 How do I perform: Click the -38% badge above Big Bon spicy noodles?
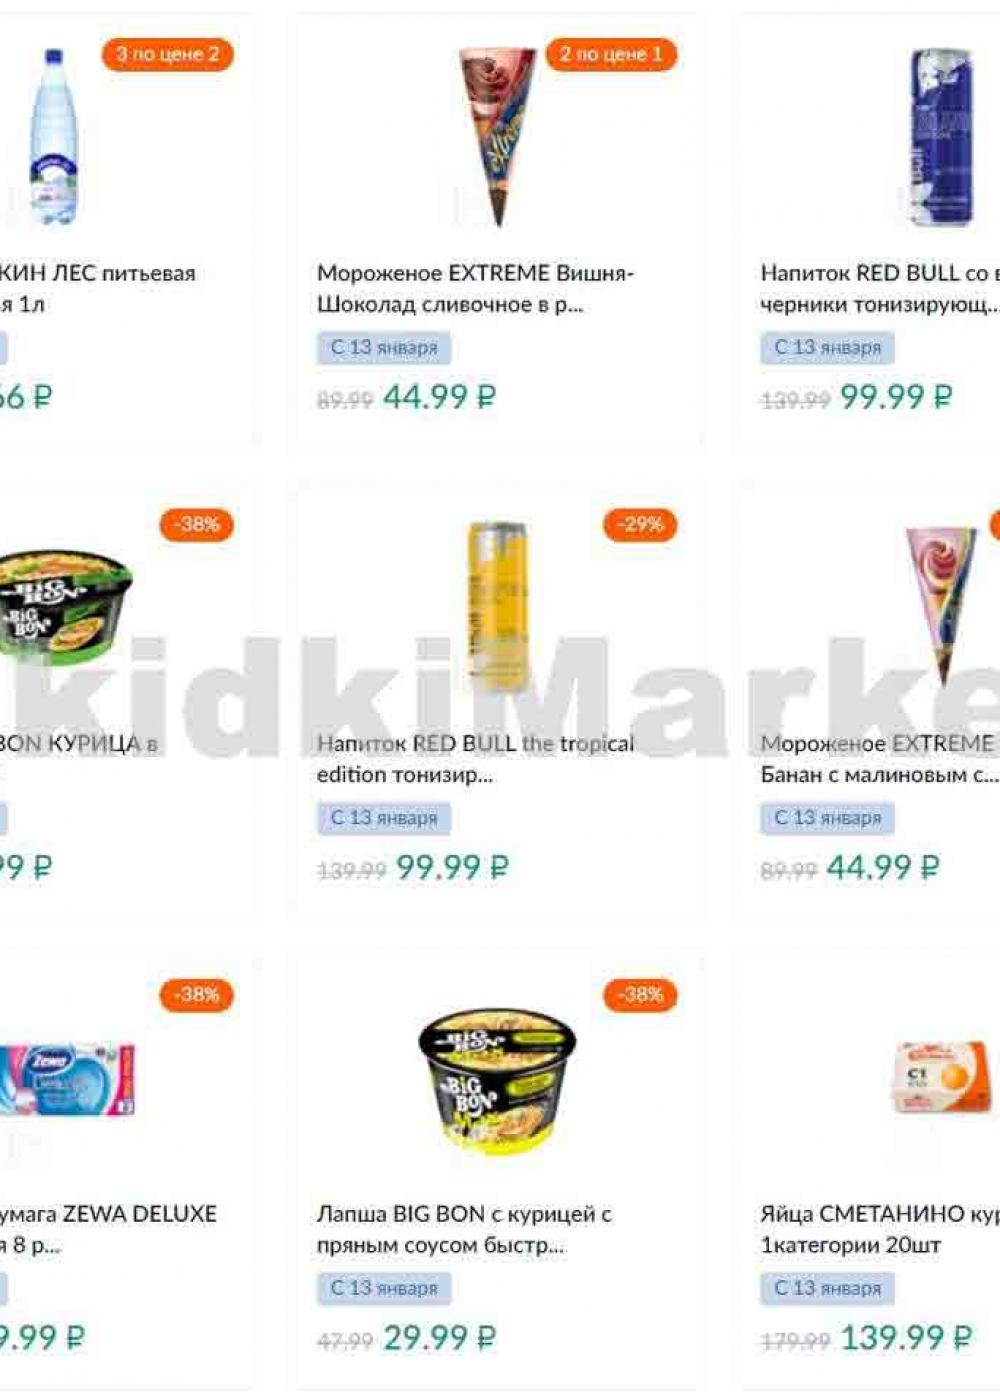click(x=640, y=994)
